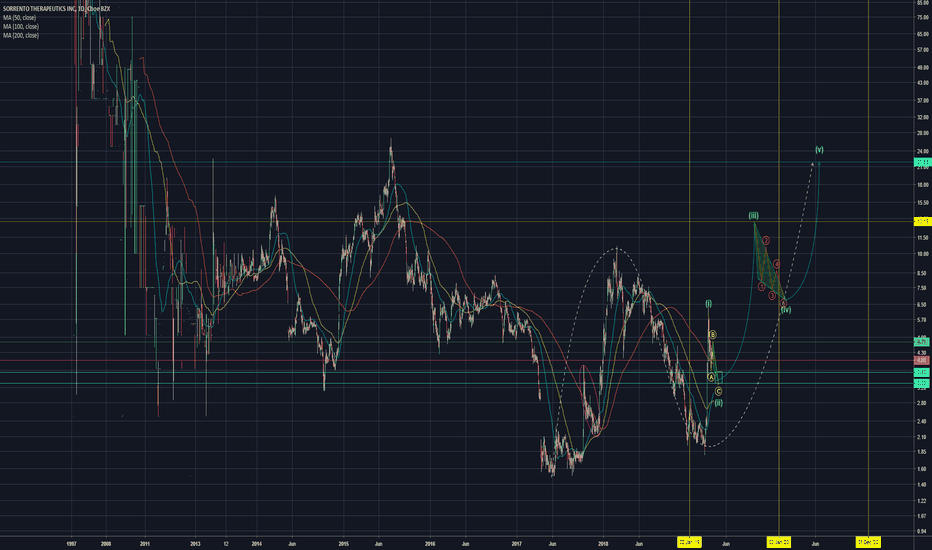Click the green wave (v) label
This screenshot has height=550, width=932.
pyautogui.click(x=819, y=150)
